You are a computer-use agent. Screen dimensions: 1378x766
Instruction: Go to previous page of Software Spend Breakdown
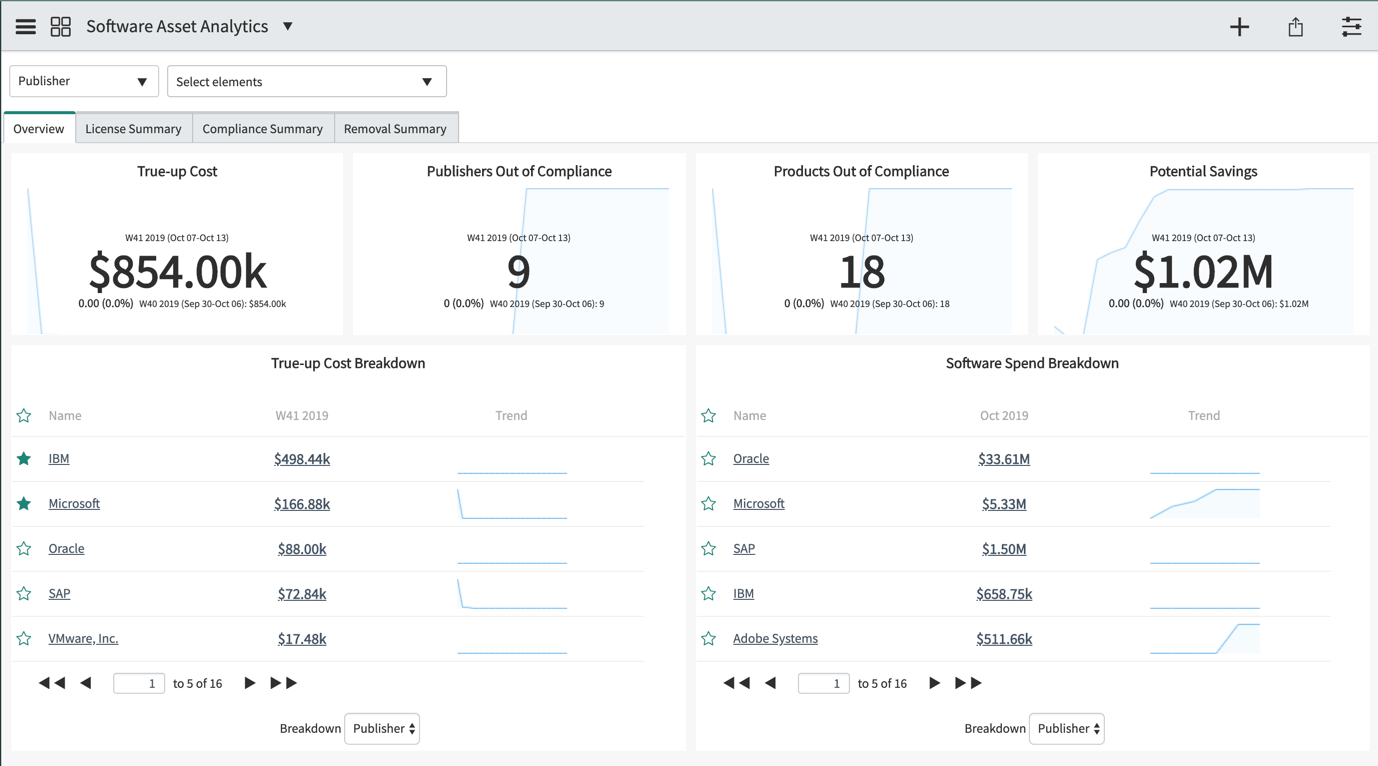[771, 683]
